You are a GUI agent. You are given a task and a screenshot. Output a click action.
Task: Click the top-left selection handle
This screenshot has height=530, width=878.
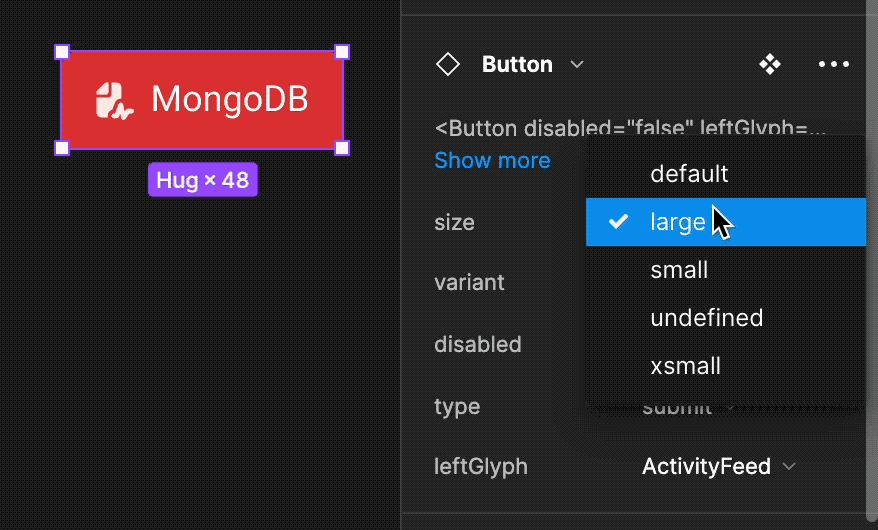coord(61,52)
